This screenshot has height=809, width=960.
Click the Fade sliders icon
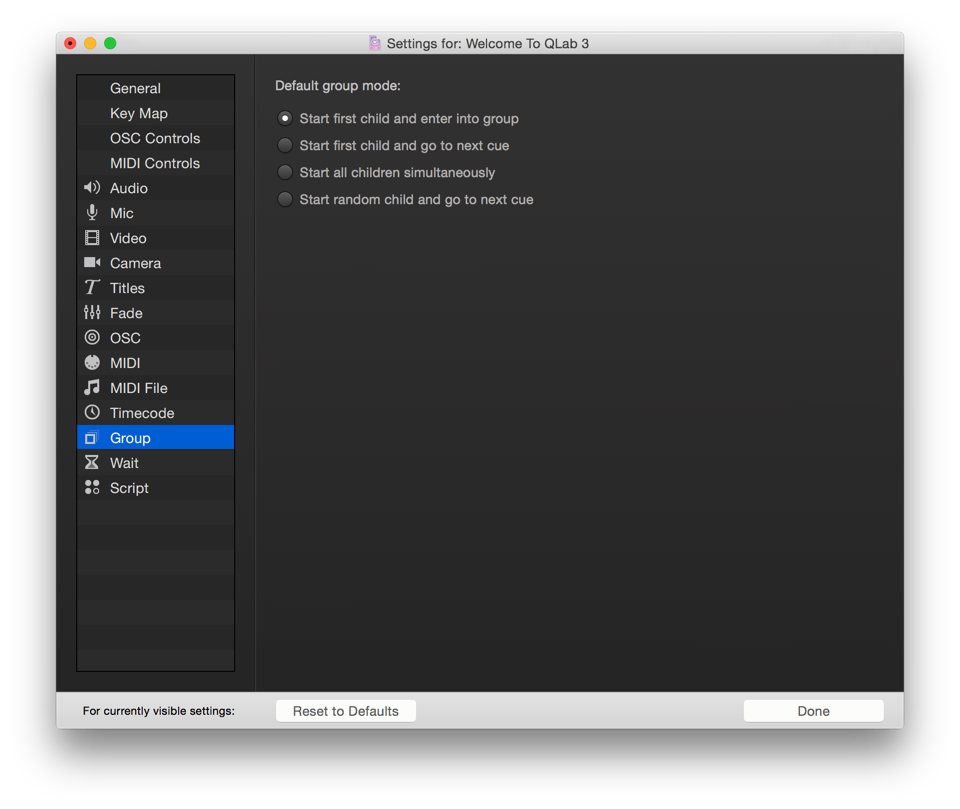coord(92,313)
